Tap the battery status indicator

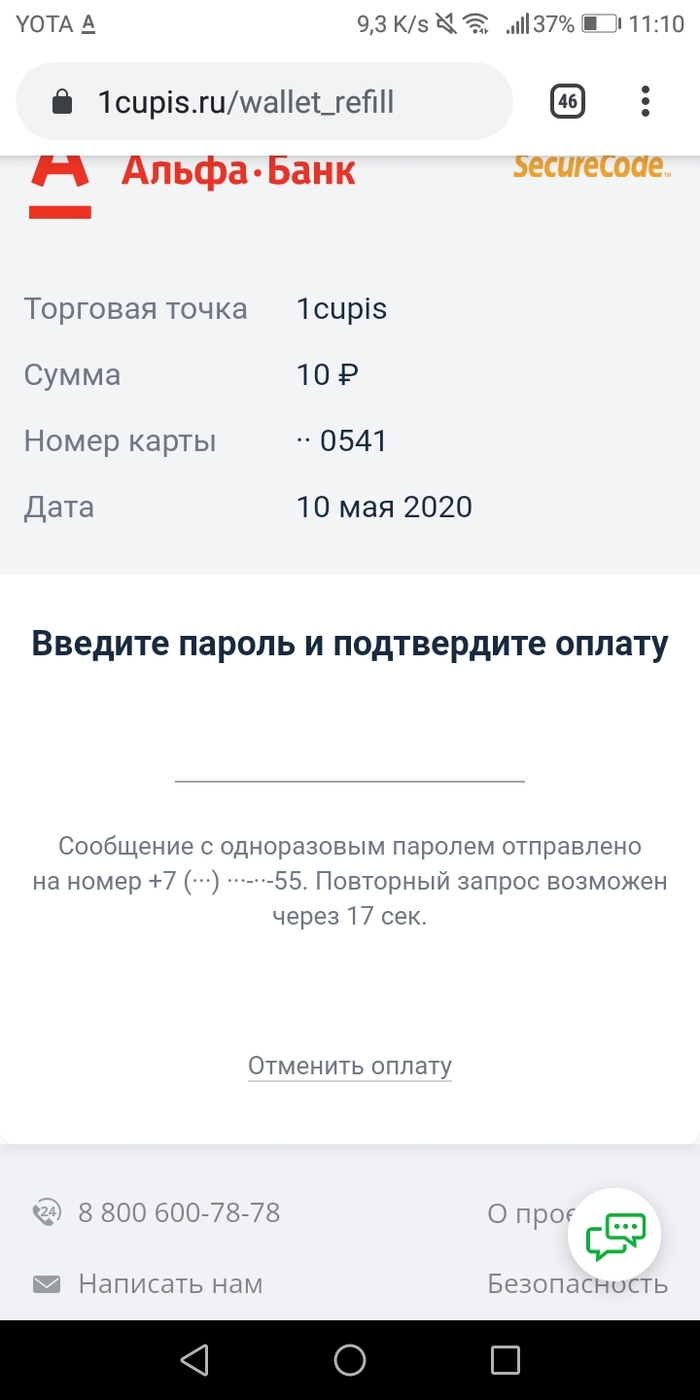click(x=601, y=24)
